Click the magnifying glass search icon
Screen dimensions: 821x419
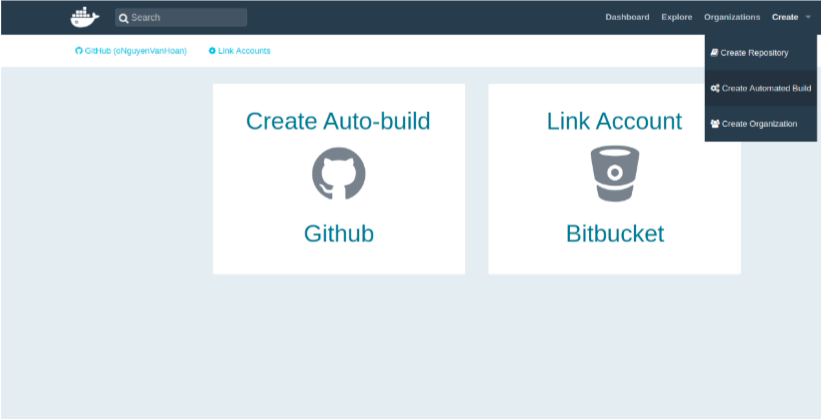[x=123, y=17]
